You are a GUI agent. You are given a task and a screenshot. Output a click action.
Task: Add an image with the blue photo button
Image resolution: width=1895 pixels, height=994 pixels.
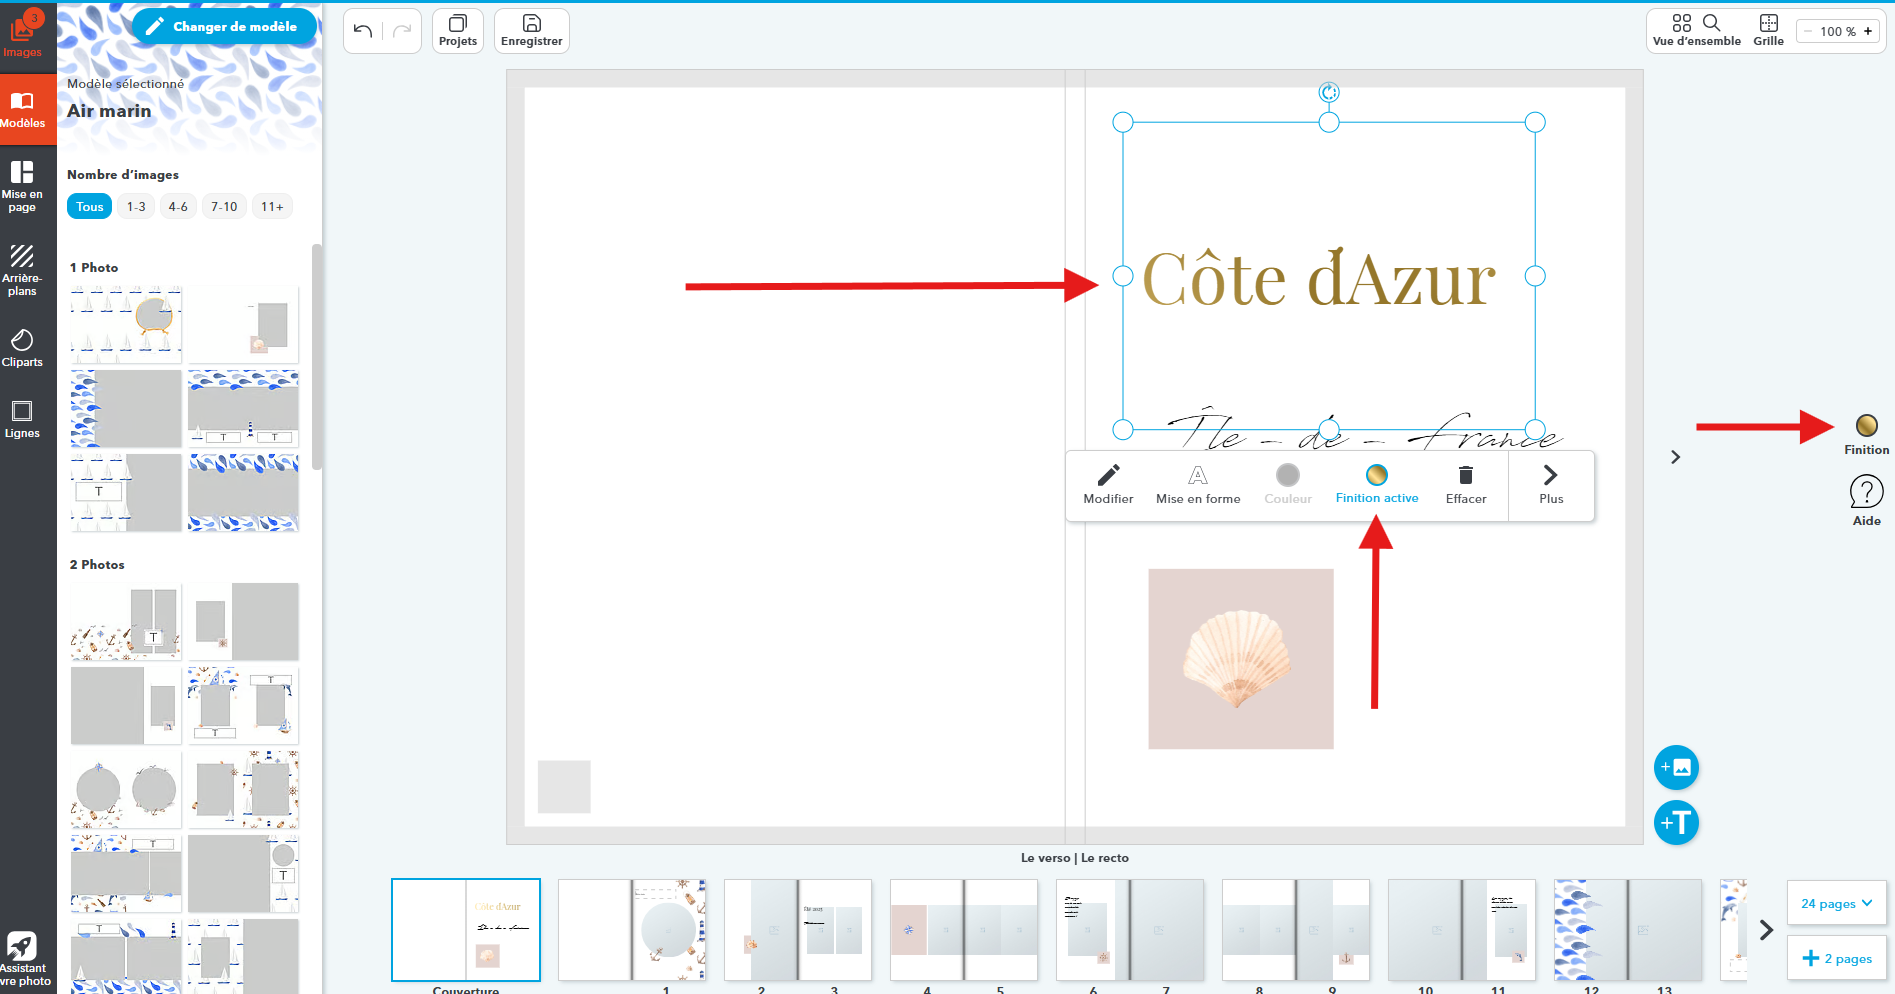click(1676, 768)
